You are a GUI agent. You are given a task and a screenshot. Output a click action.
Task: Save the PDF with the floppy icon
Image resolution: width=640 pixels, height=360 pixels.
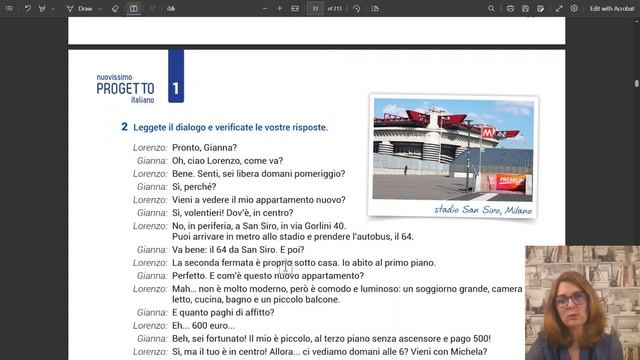click(x=525, y=8)
